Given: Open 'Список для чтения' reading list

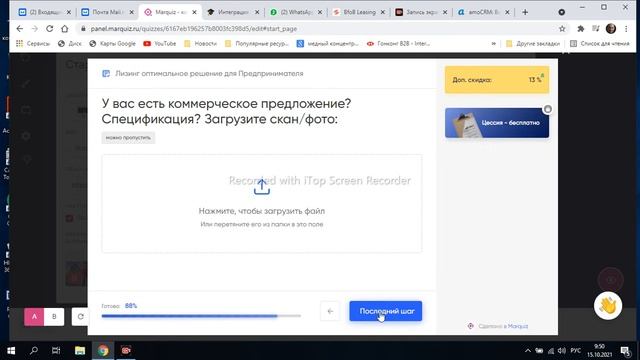Looking at the screenshot, I should (x=600, y=43).
